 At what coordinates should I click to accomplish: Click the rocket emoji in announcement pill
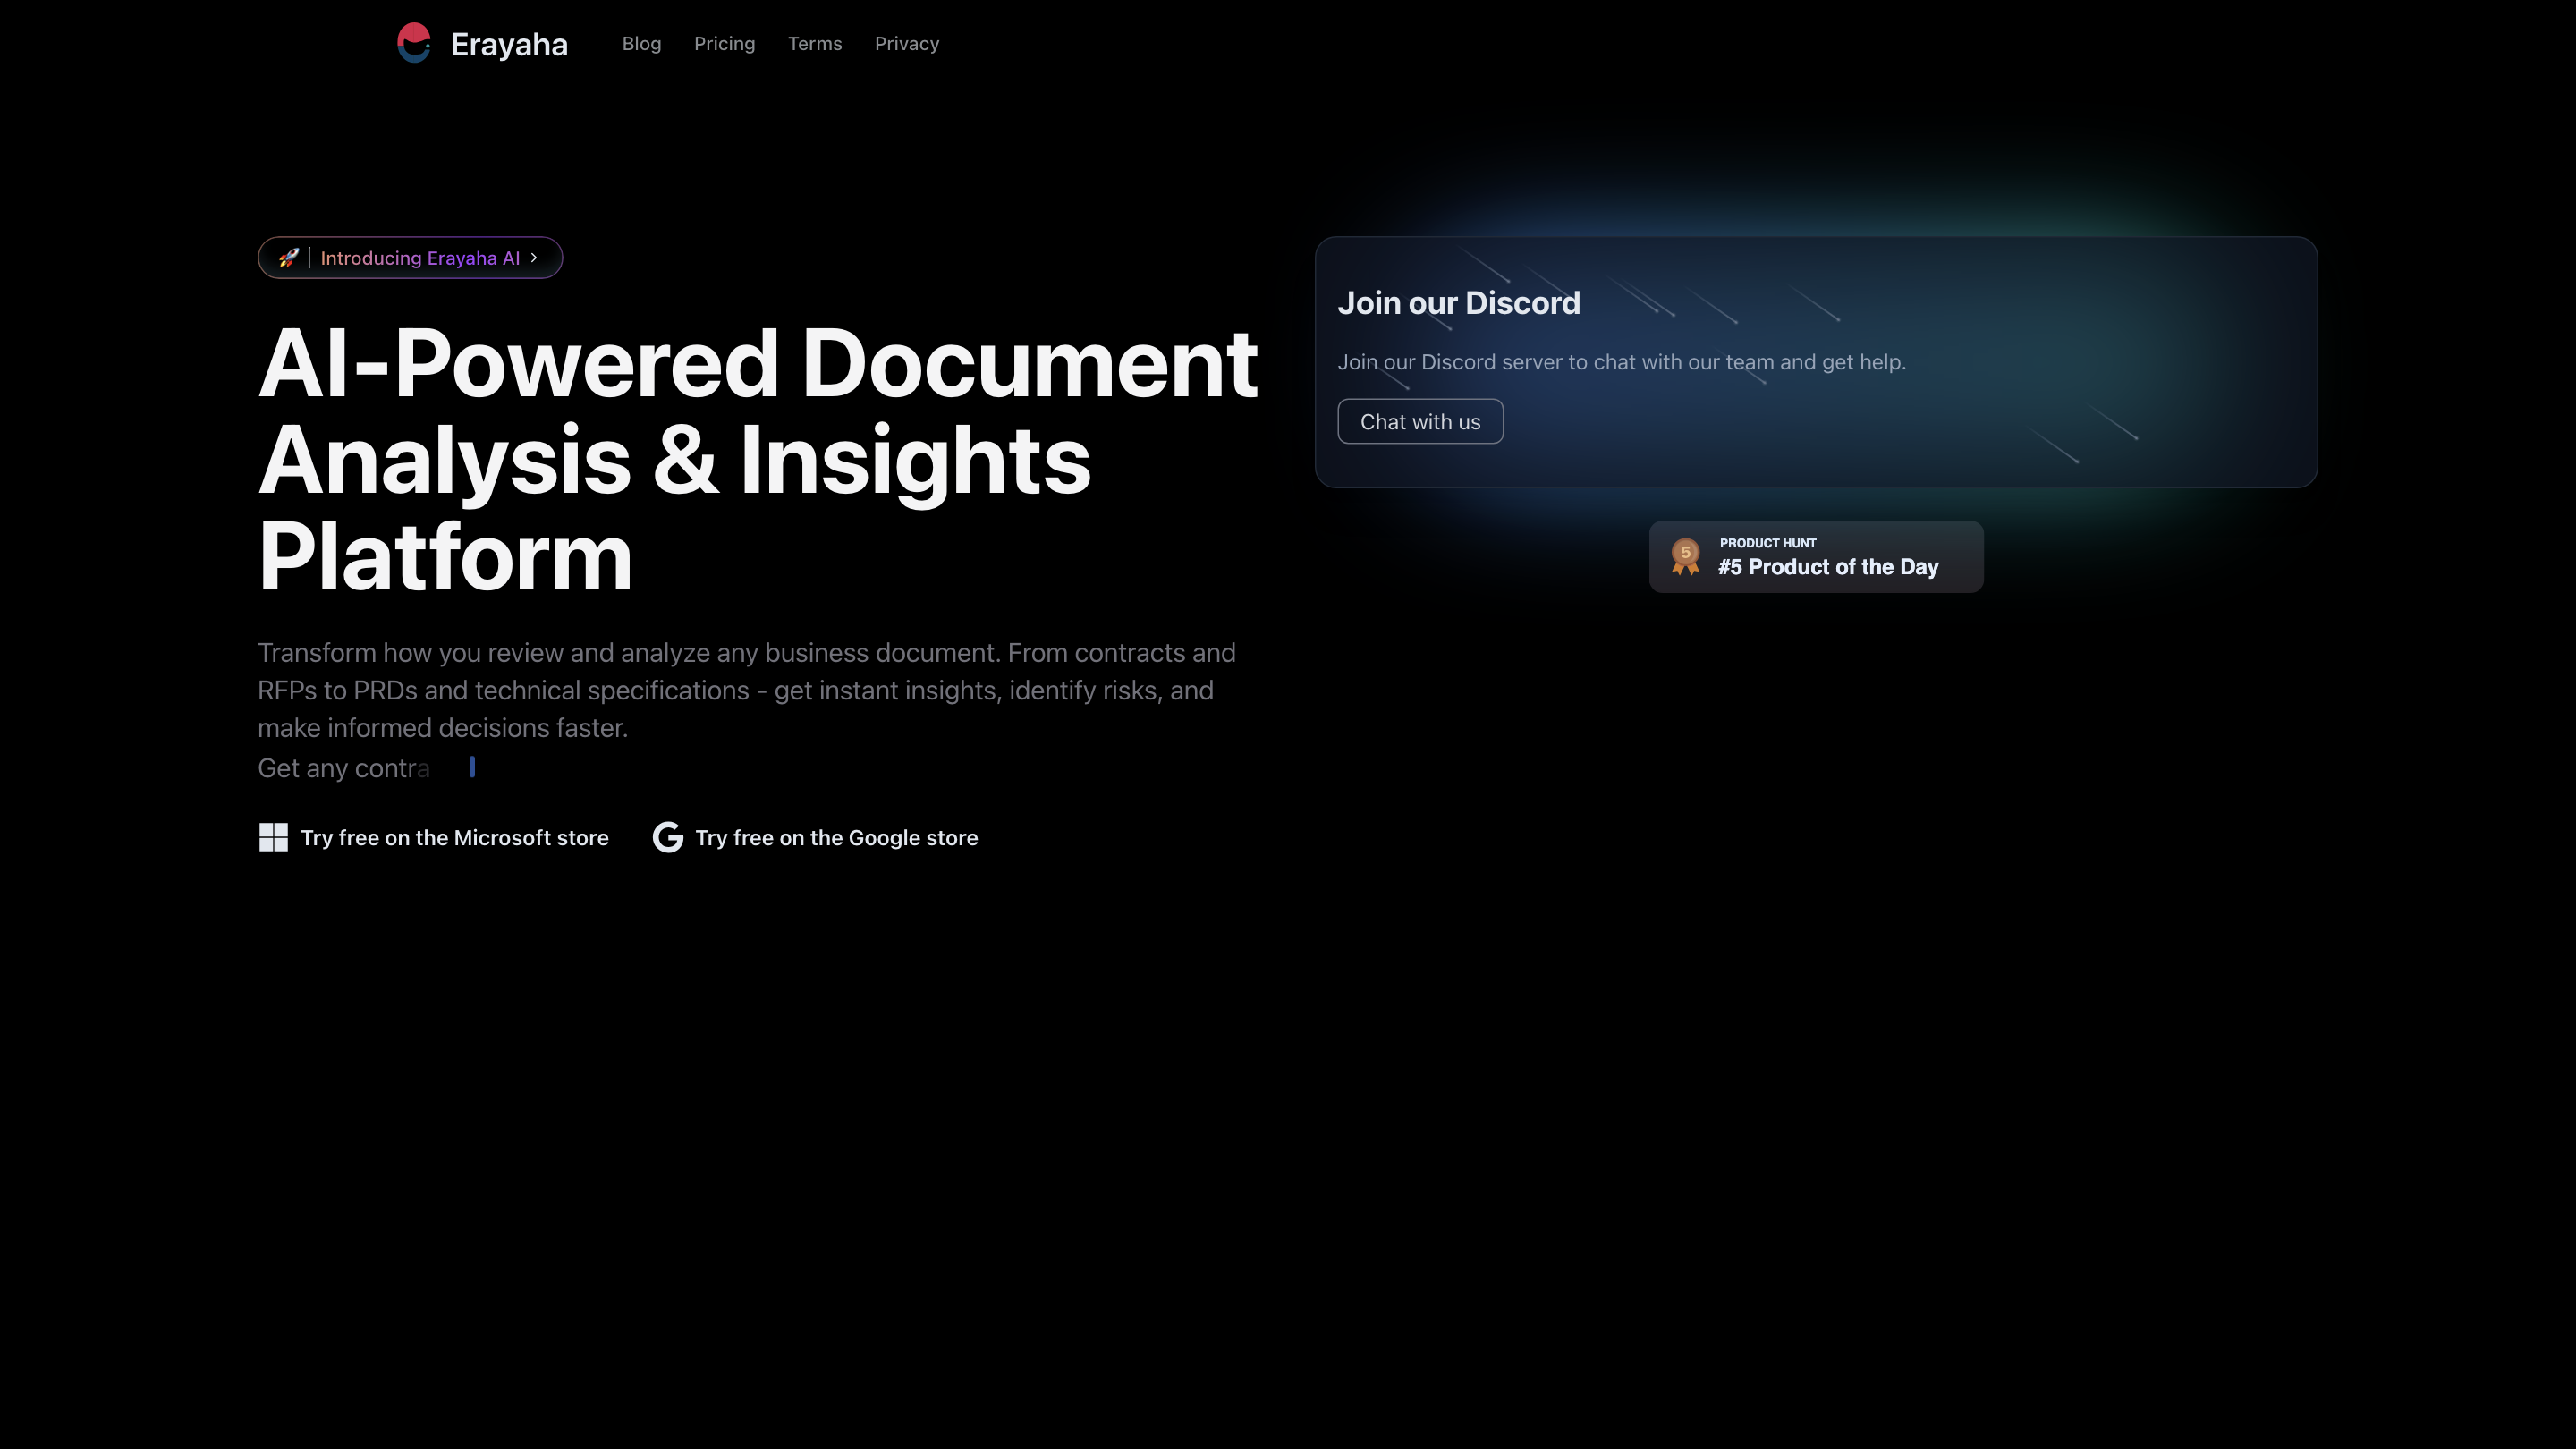(288, 258)
